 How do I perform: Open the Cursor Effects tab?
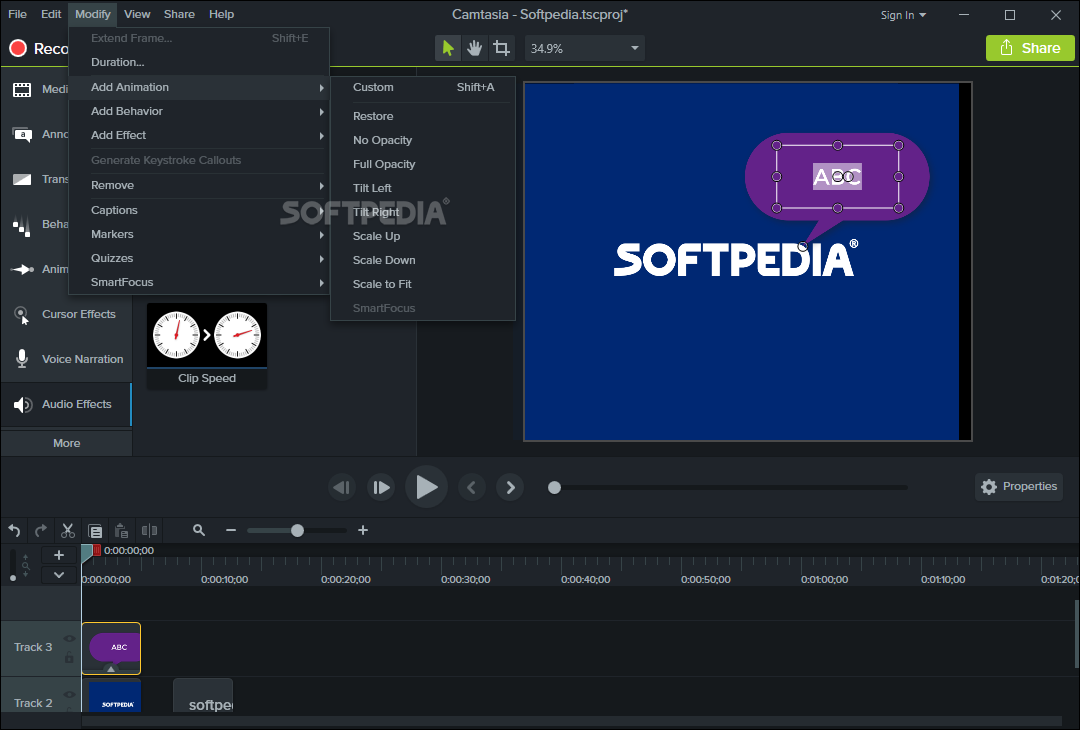66,314
